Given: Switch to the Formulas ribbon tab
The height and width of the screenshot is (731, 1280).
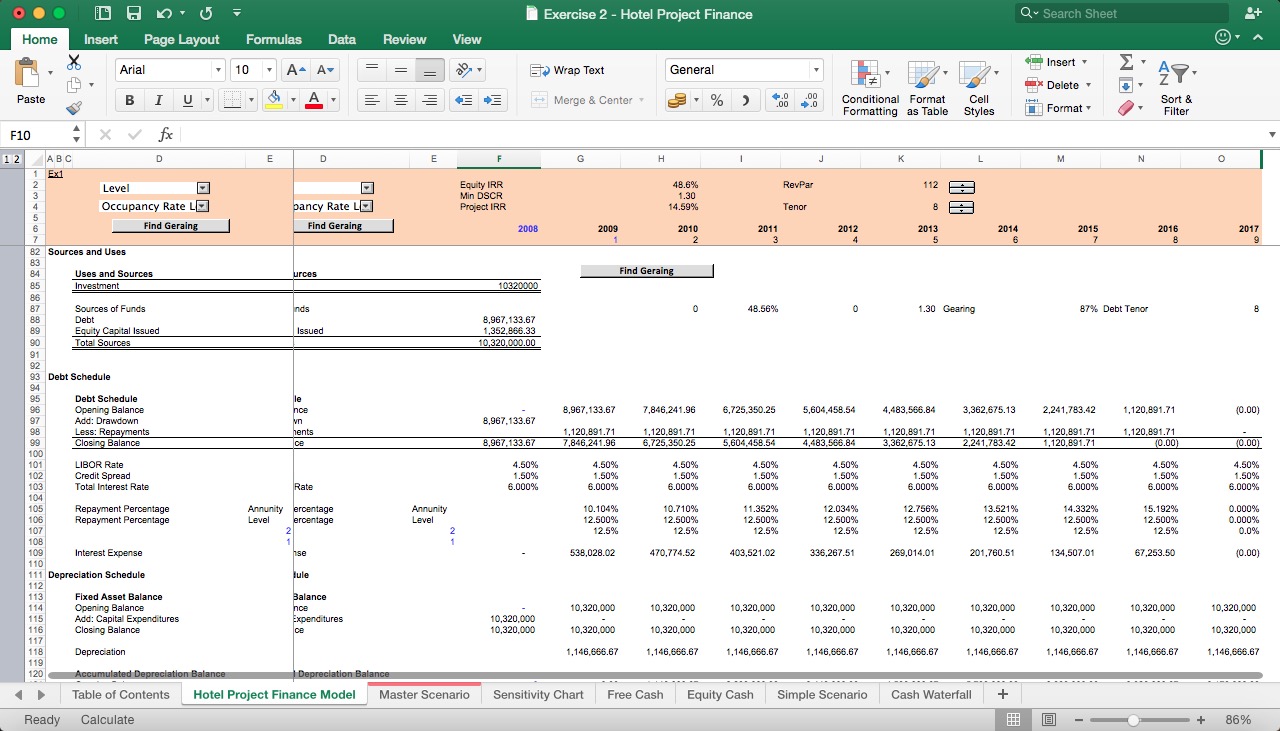Looking at the screenshot, I should point(273,40).
